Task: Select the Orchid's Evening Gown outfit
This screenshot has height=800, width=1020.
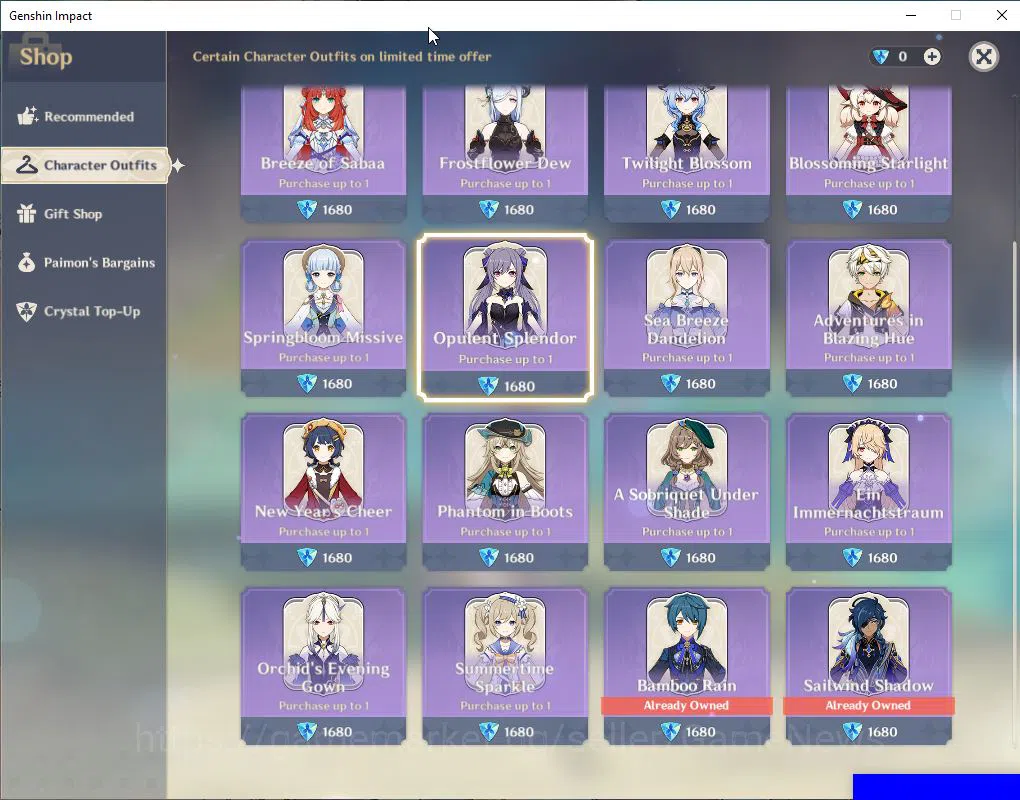Action: click(323, 665)
